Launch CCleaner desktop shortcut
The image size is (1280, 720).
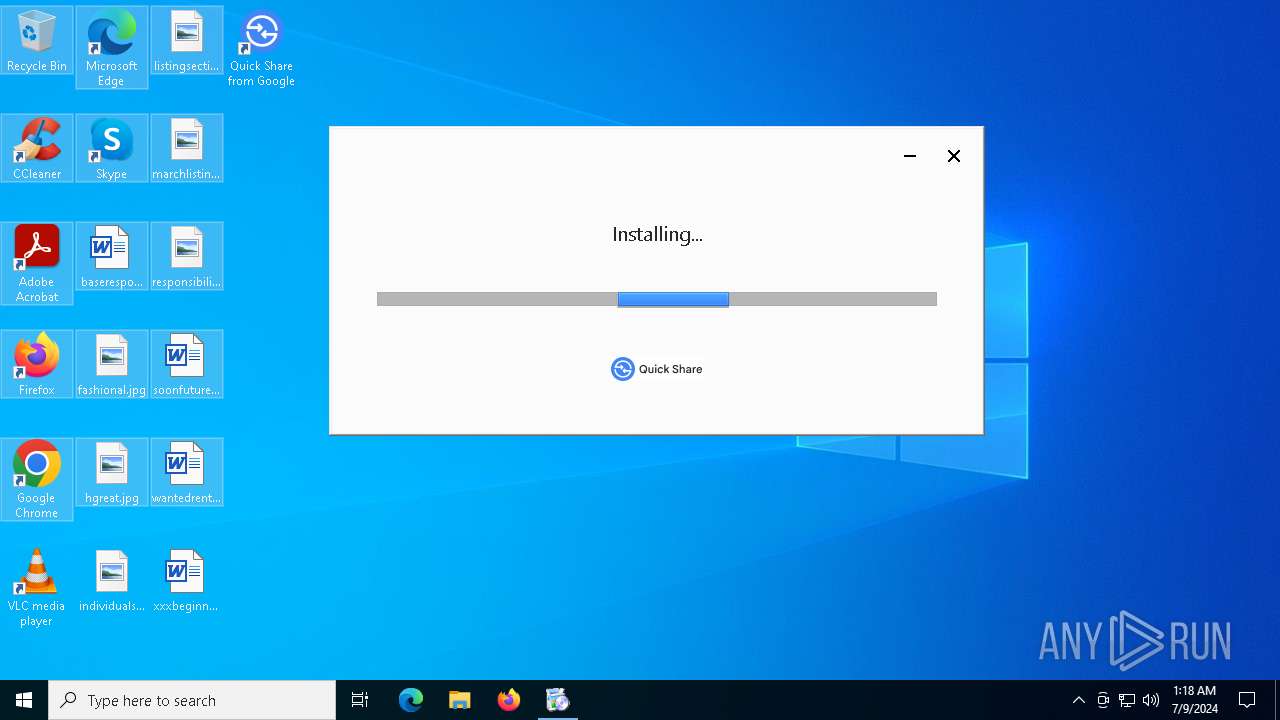click(37, 148)
